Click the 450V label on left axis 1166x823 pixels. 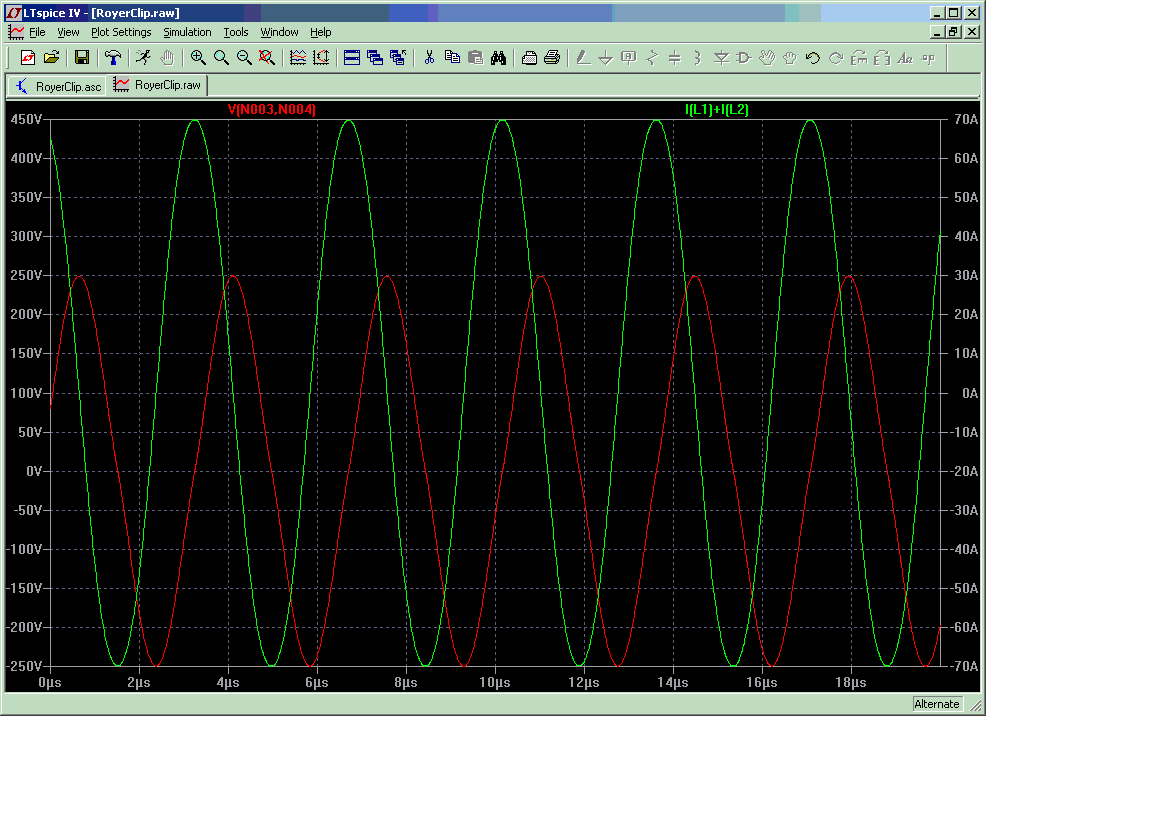[25, 119]
